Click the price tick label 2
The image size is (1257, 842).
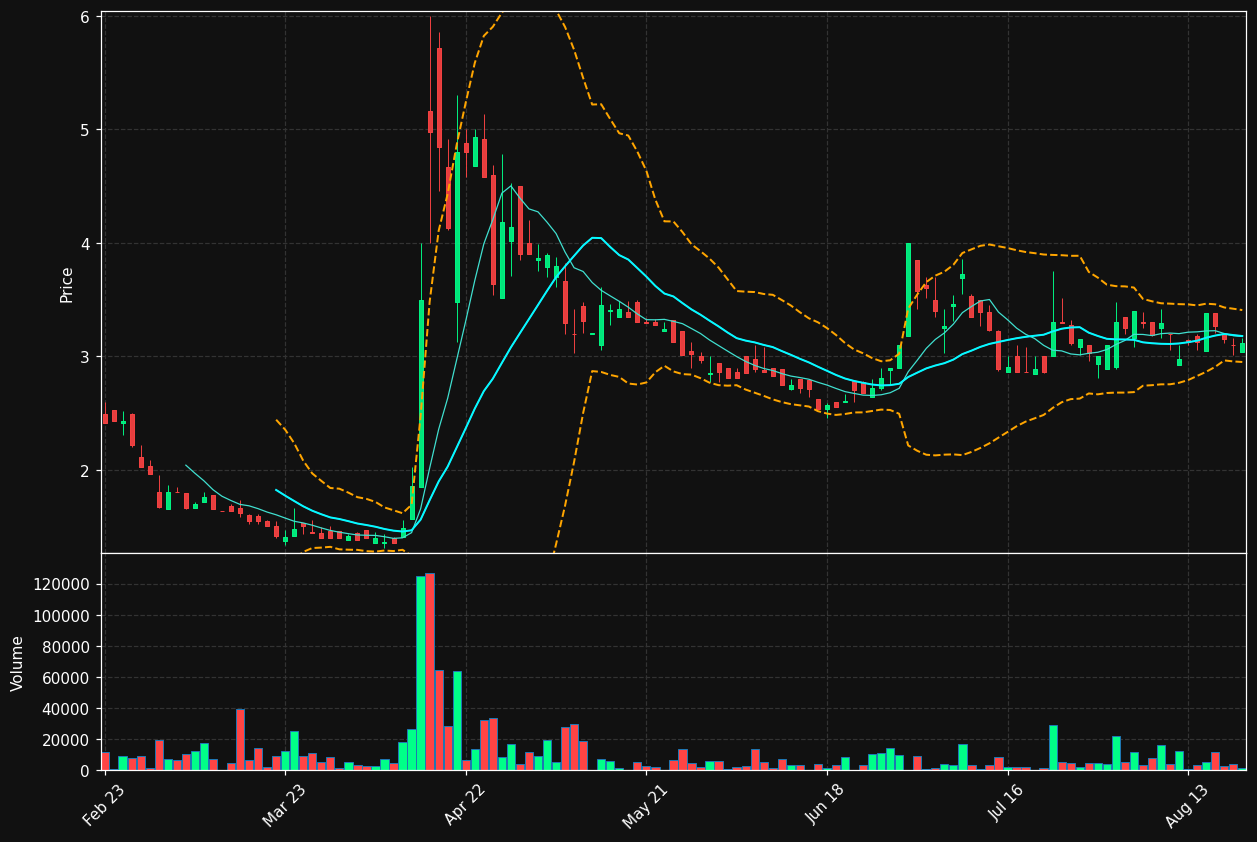point(85,471)
